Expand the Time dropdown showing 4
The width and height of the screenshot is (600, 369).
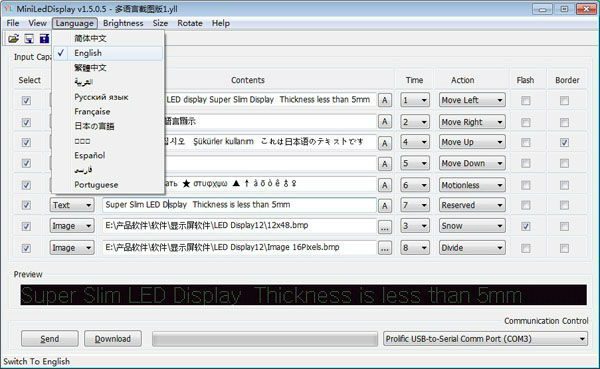(x=415, y=142)
